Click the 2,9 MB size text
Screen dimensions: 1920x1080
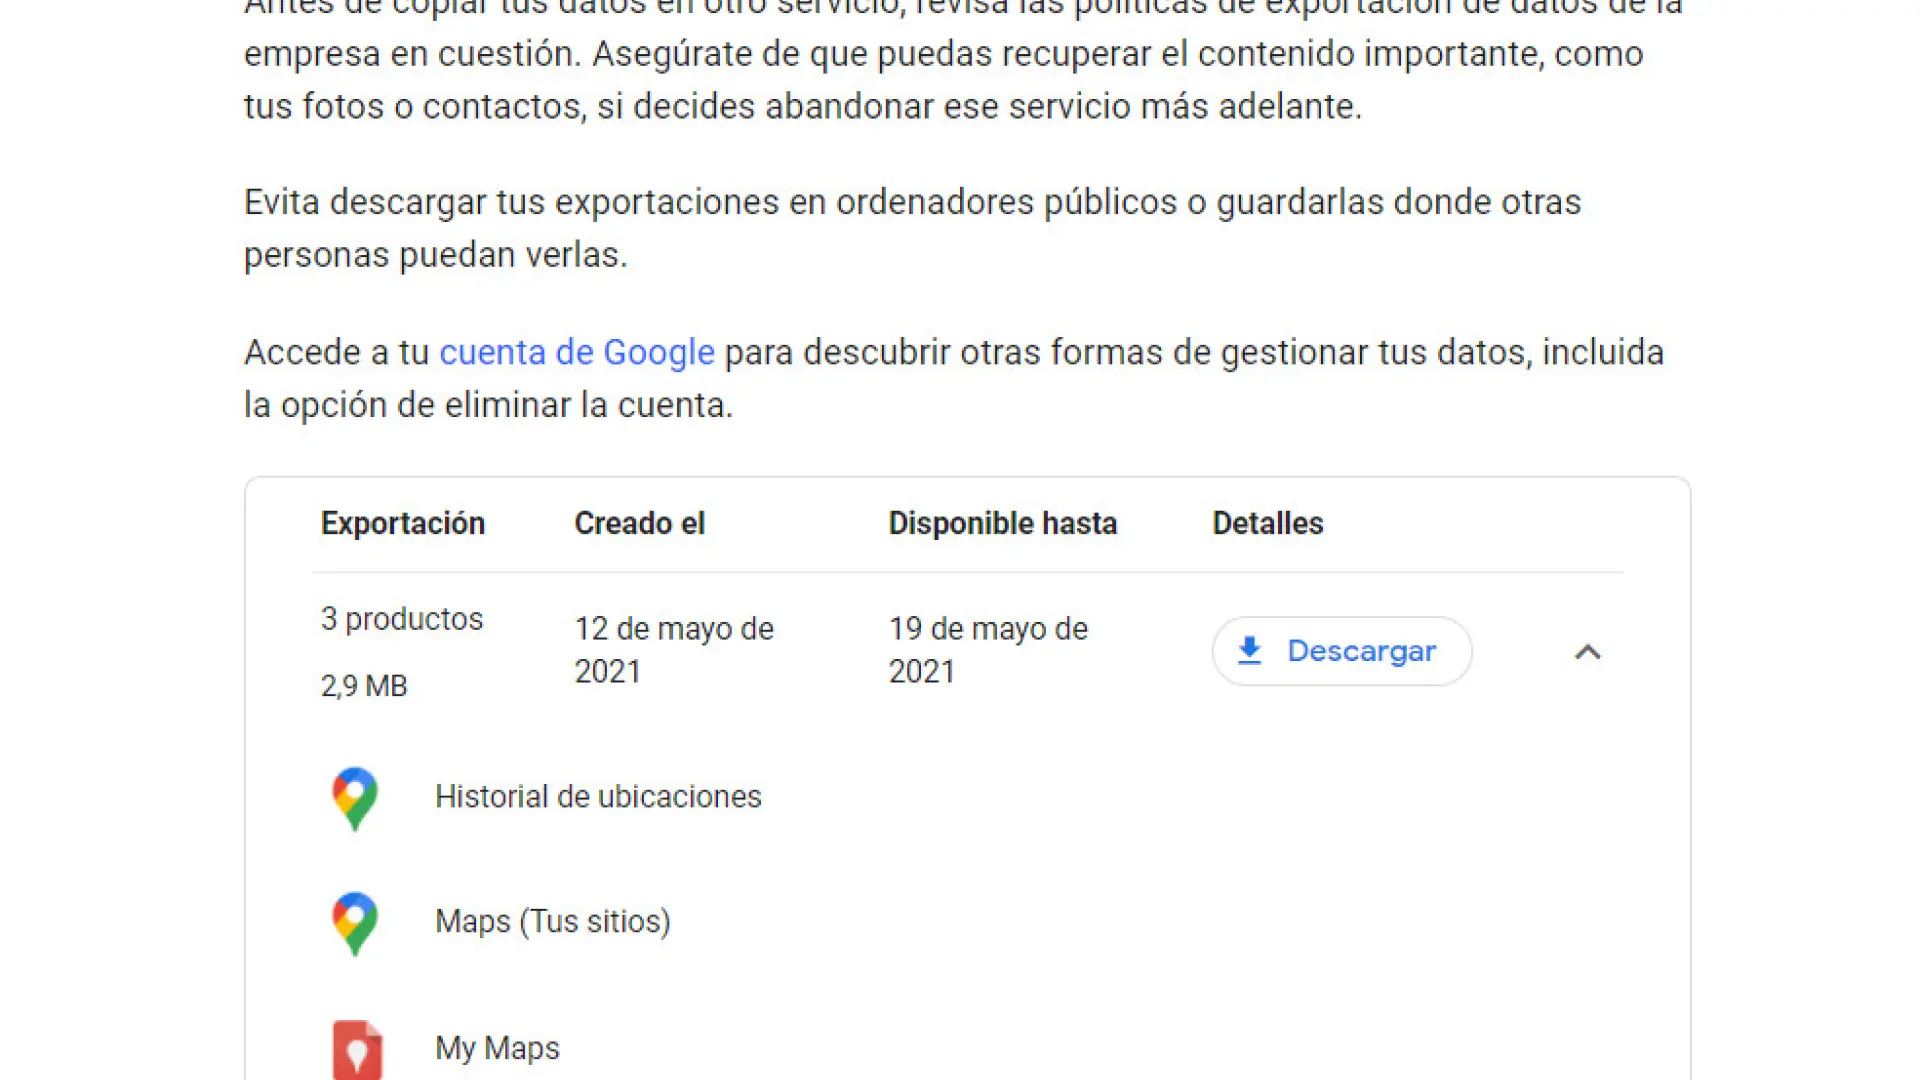click(x=363, y=686)
